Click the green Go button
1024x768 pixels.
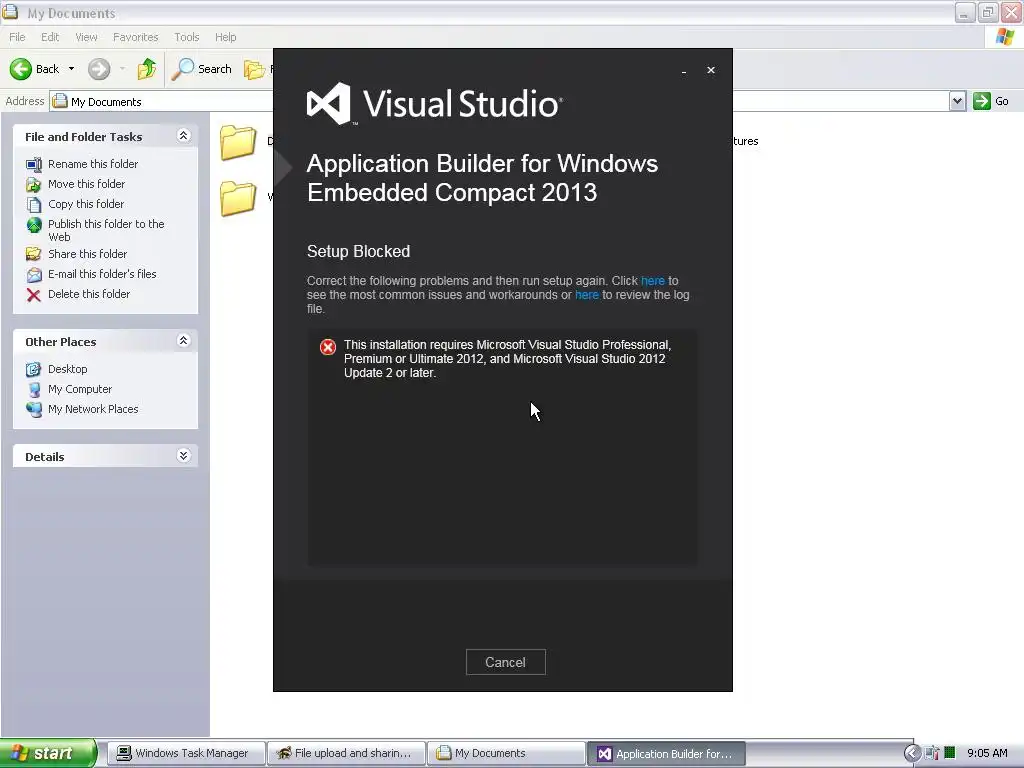[x=991, y=101]
